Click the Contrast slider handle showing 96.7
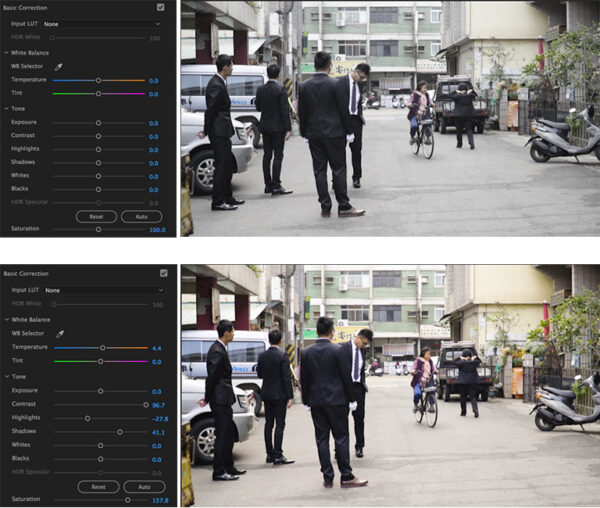The height and width of the screenshot is (508, 600). (x=146, y=405)
